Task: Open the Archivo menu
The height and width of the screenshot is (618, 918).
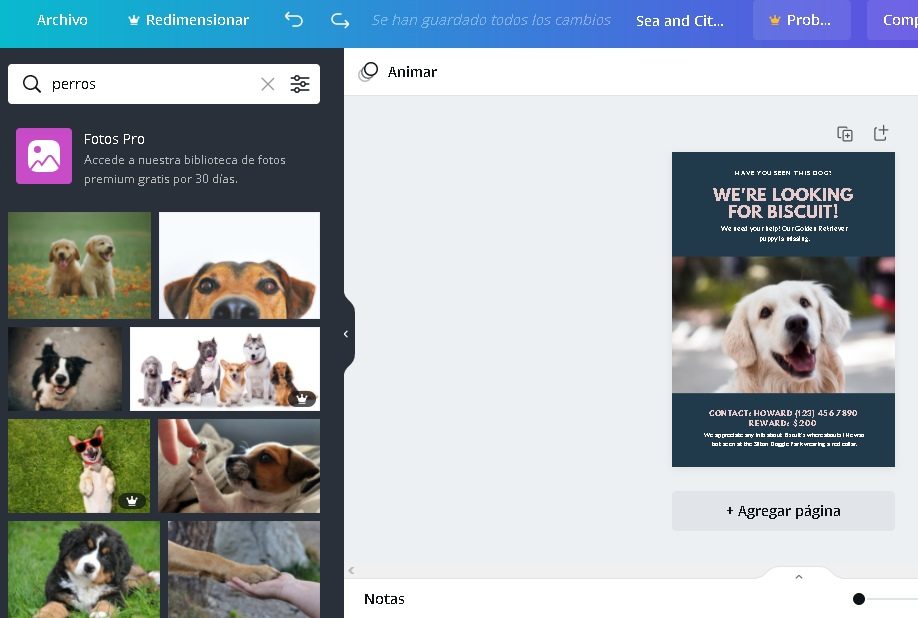Action: pos(62,19)
